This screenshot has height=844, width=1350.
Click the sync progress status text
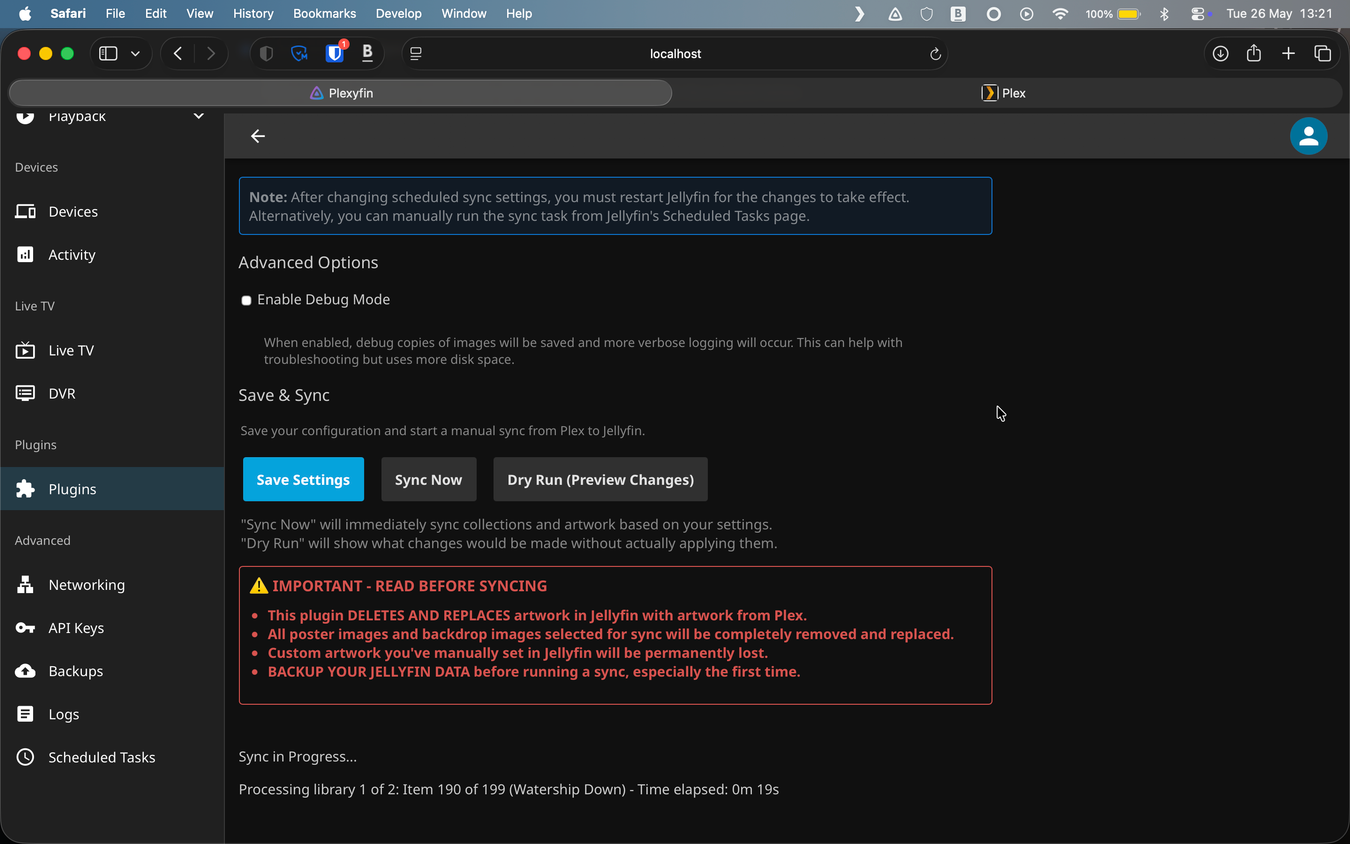508,790
